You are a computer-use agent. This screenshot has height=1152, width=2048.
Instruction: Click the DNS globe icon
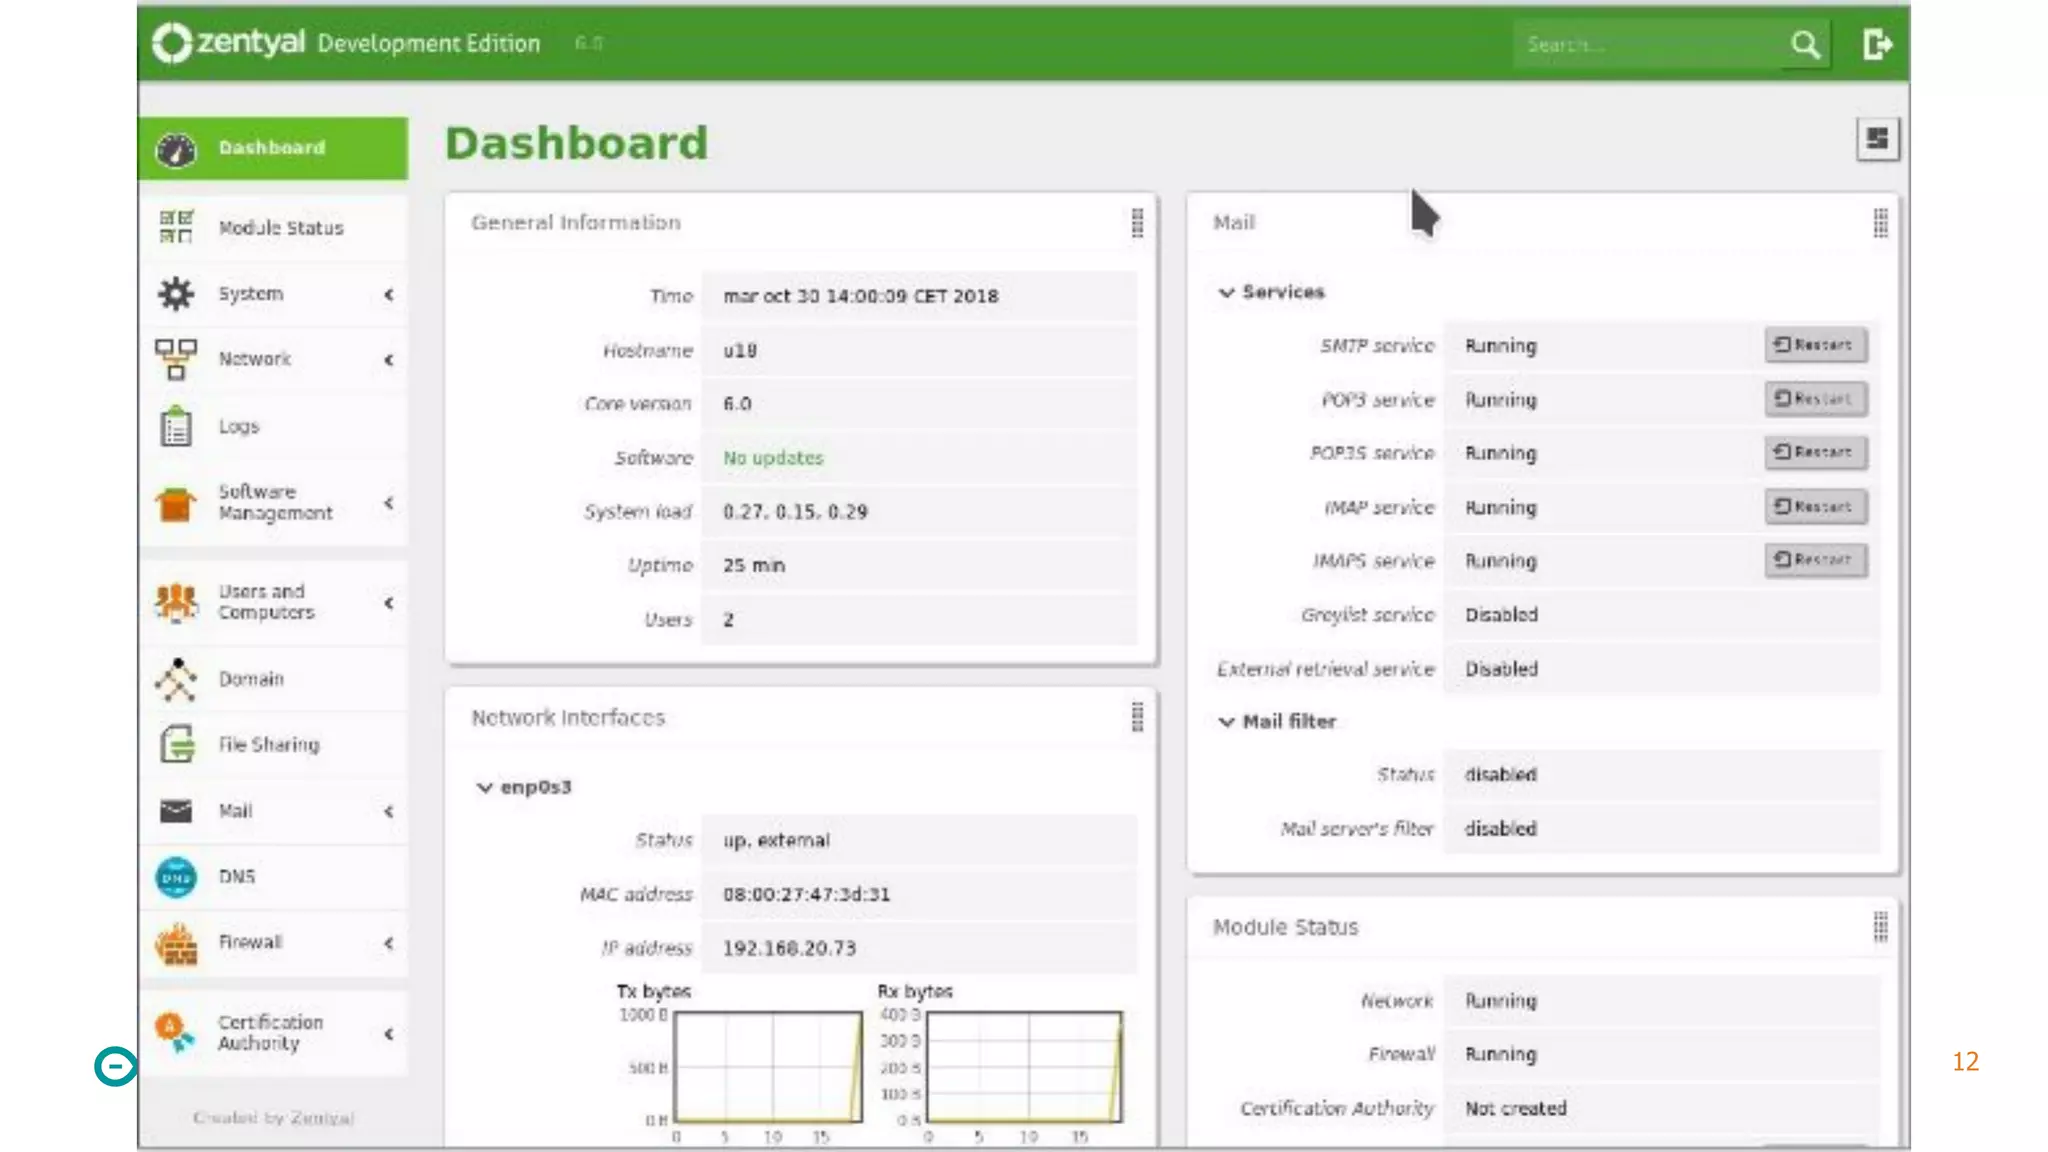[176, 877]
